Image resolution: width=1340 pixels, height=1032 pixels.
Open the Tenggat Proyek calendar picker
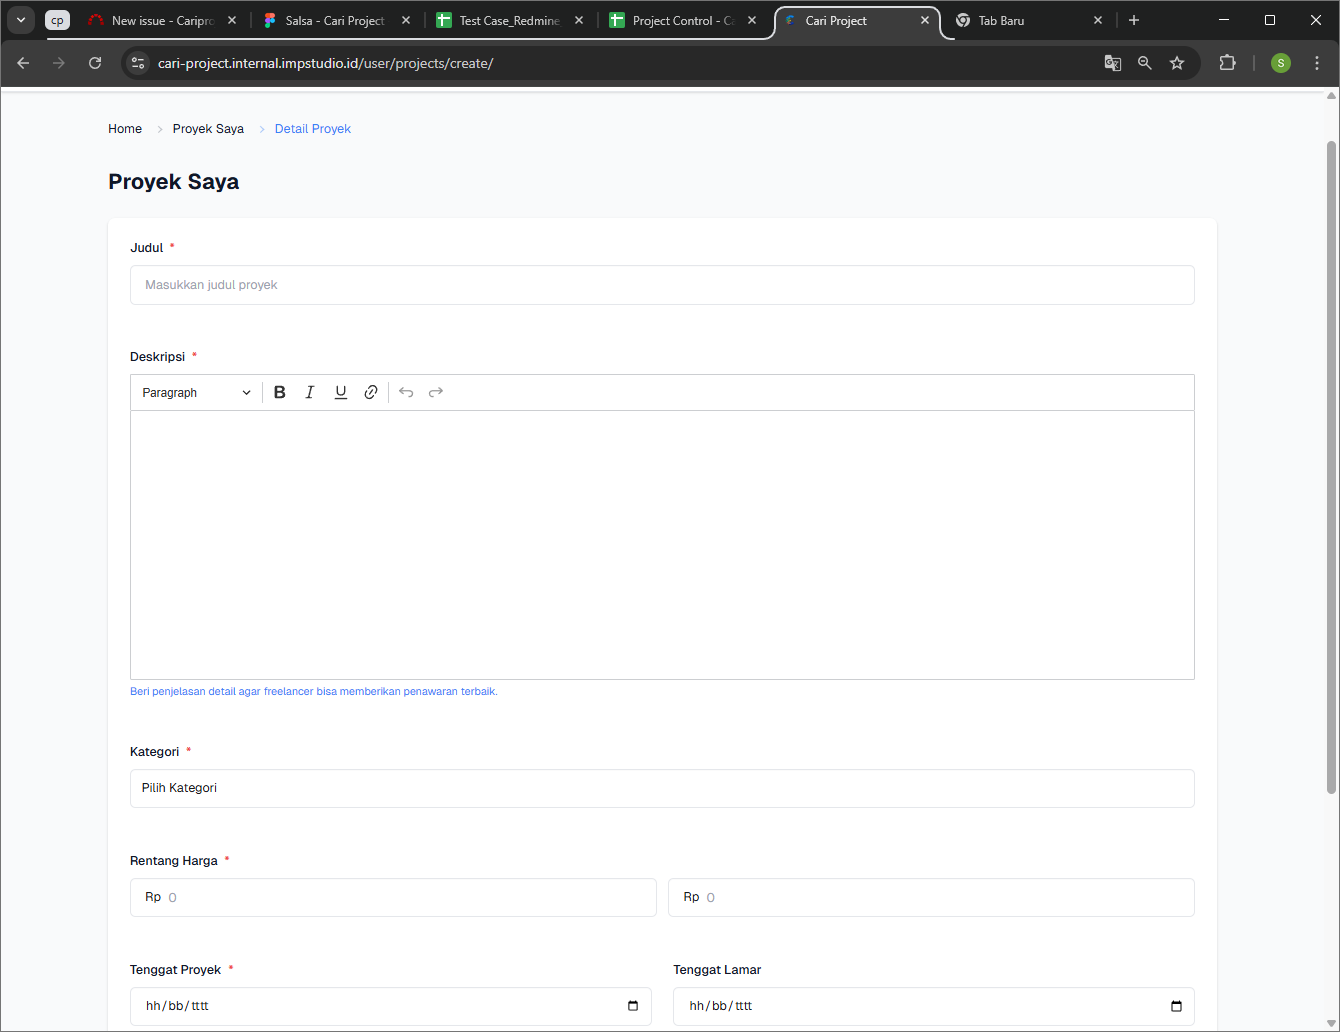[x=633, y=1006]
